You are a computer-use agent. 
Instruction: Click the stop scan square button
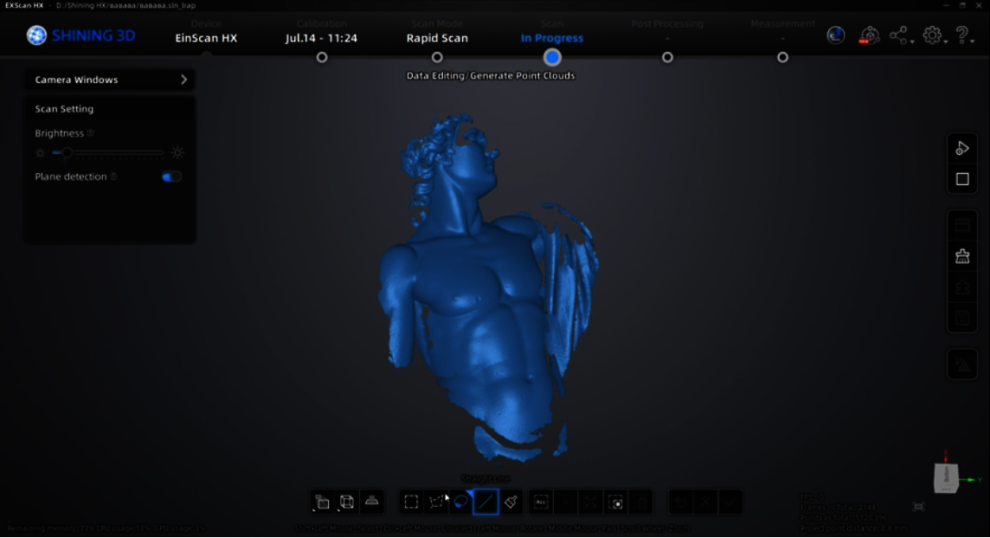pos(962,179)
